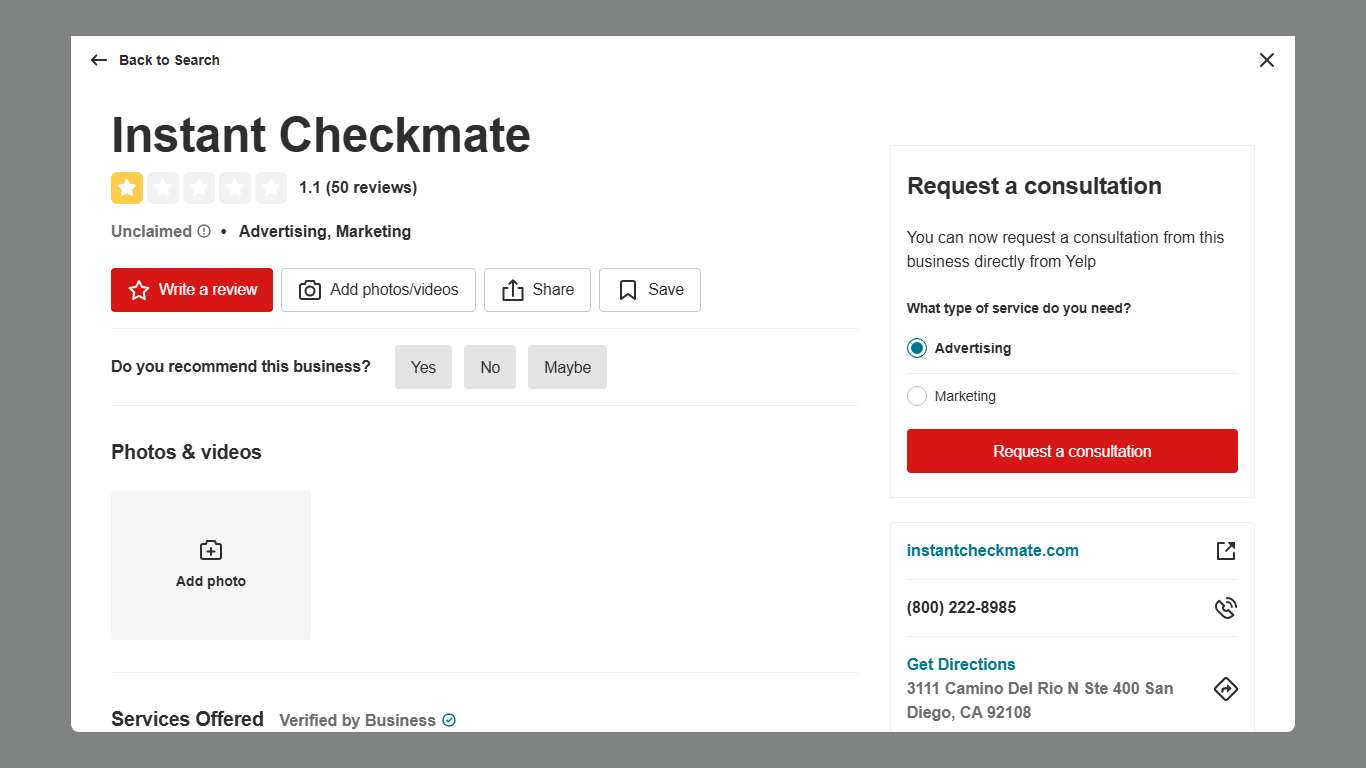Select the Marketing service option
Image resolution: width=1366 pixels, height=768 pixels.
coord(917,396)
